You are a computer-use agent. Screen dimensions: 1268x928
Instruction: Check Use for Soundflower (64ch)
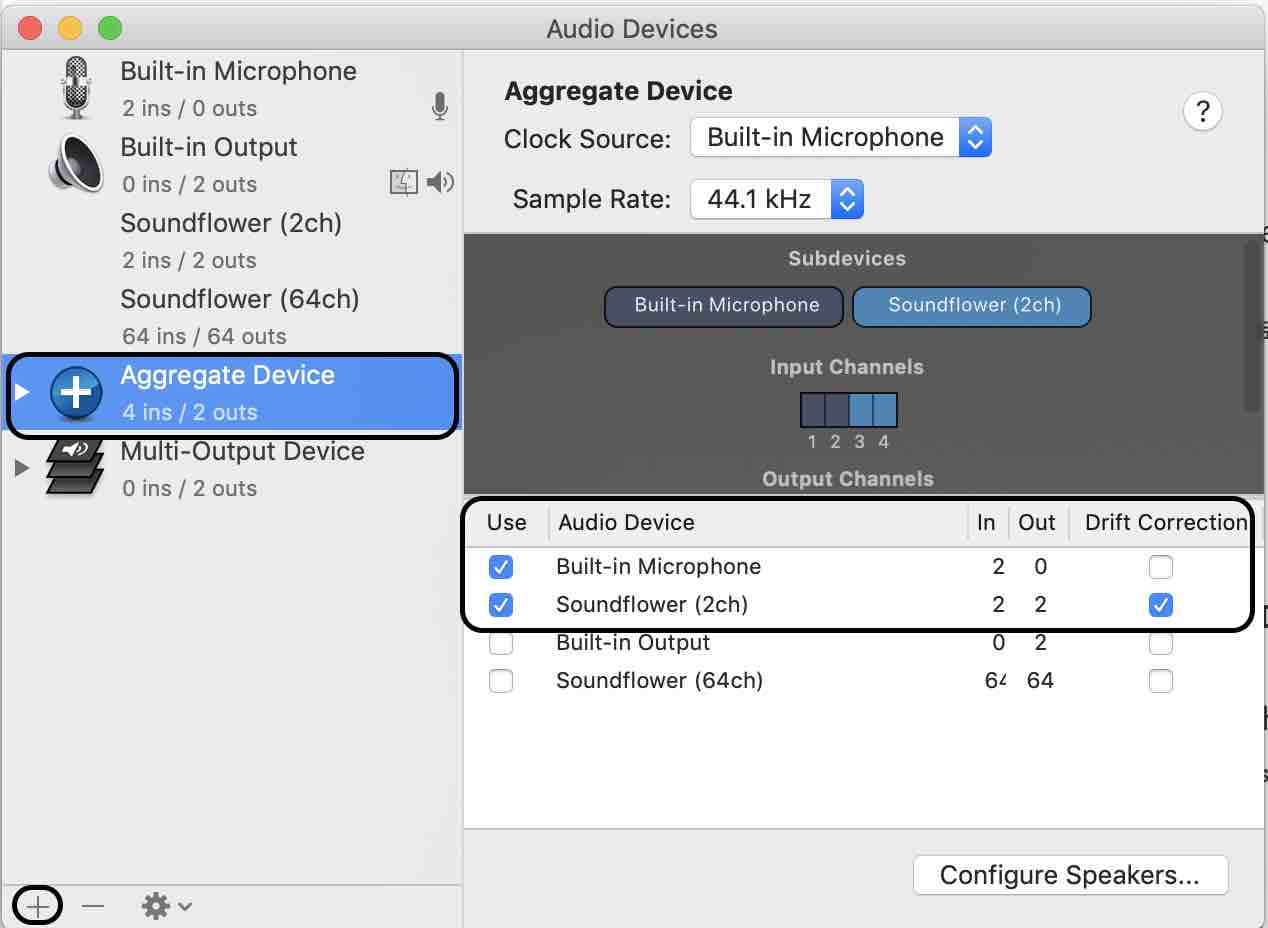pos(501,681)
